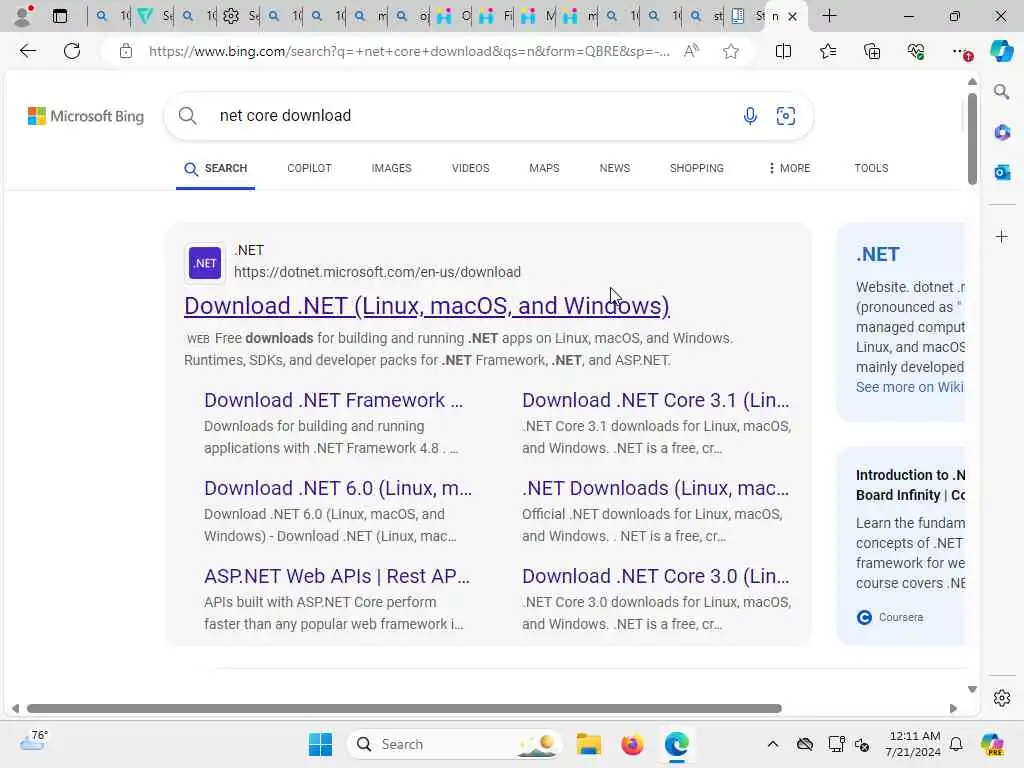The width and height of the screenshot is (1024, 768).
Task: Open visual search camera icon
Action: click(786, 116)
